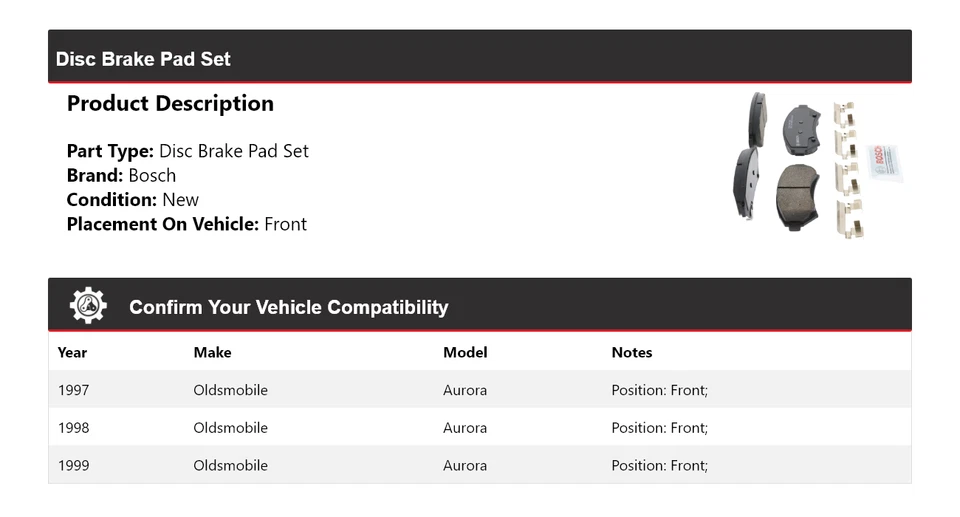This screenshot has width=960, height=517.
Task: Select the 1998 year cell
Action: tap(73, 428)
